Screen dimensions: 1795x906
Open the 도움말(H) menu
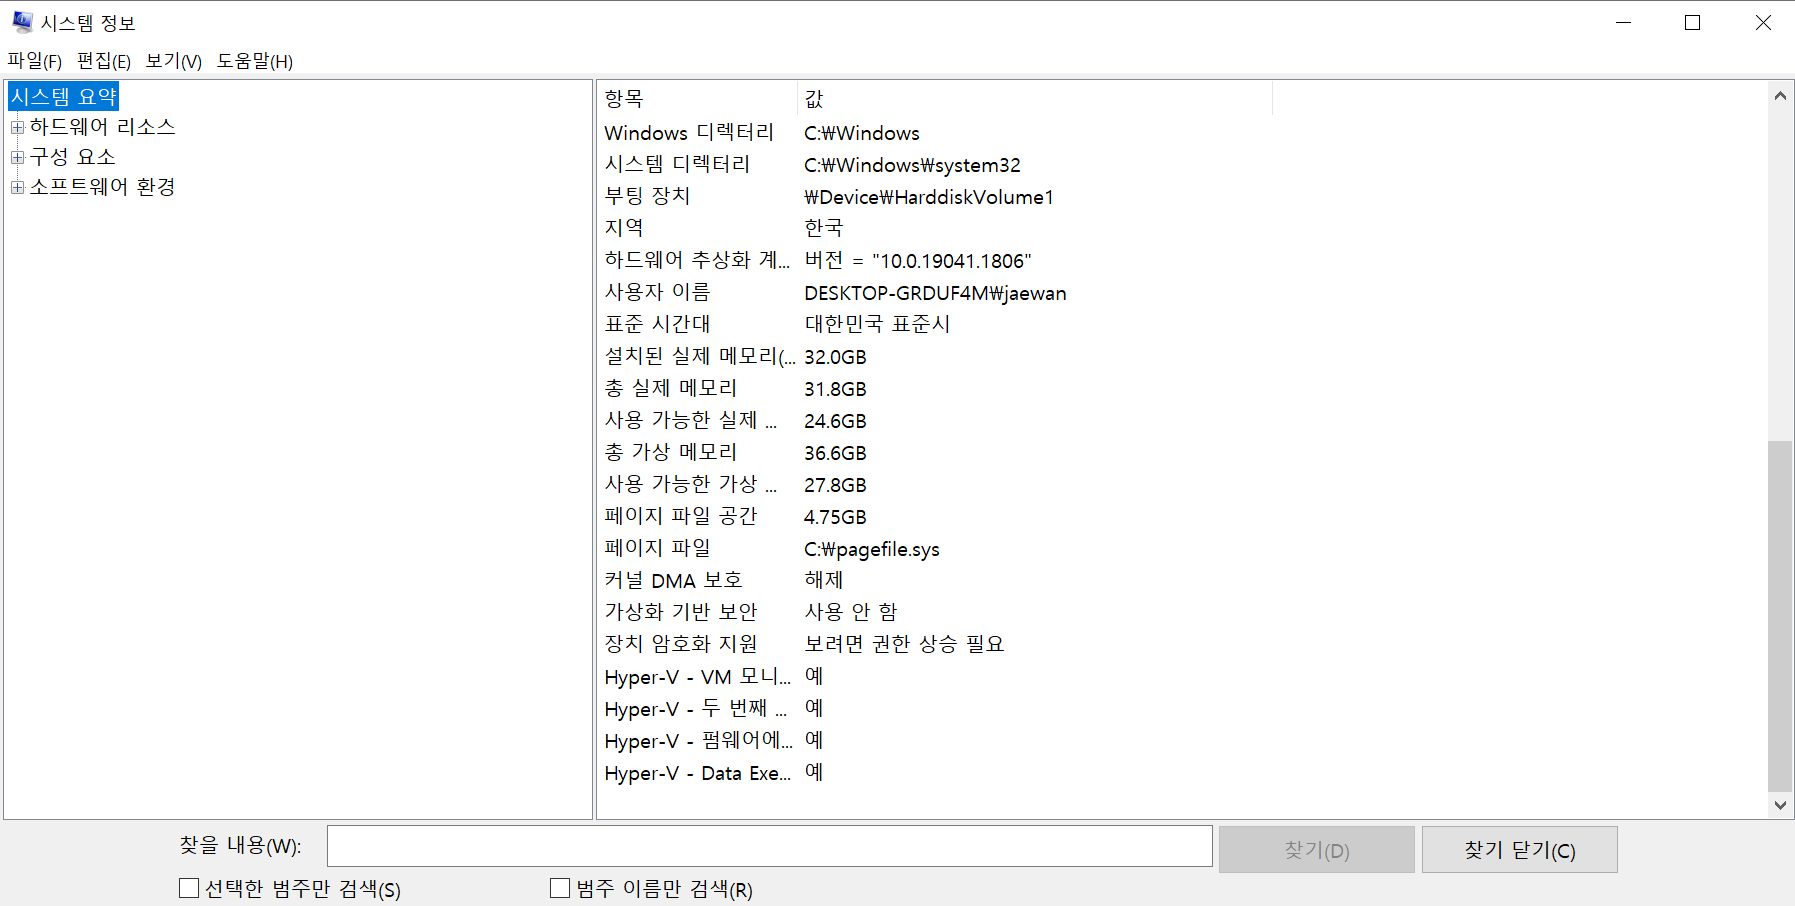(255, 61)
